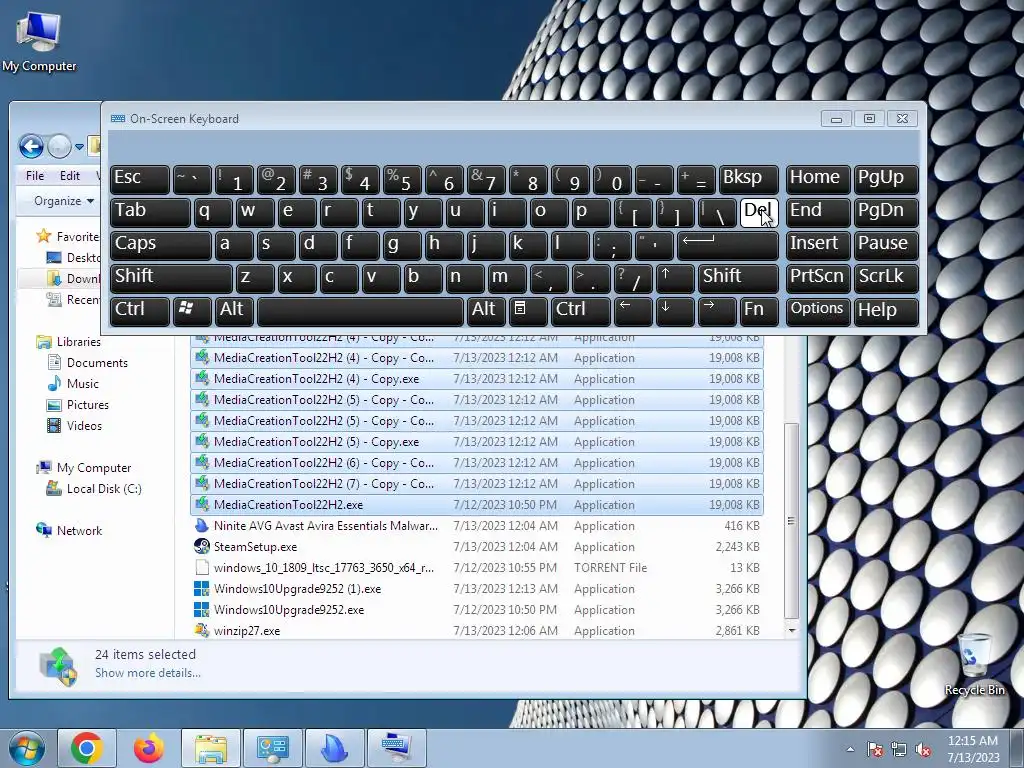Image resolution: width=1024 pixels, height=768 pixels.
Task: Click Explorer Back navigation arrow
Action: 31,146
